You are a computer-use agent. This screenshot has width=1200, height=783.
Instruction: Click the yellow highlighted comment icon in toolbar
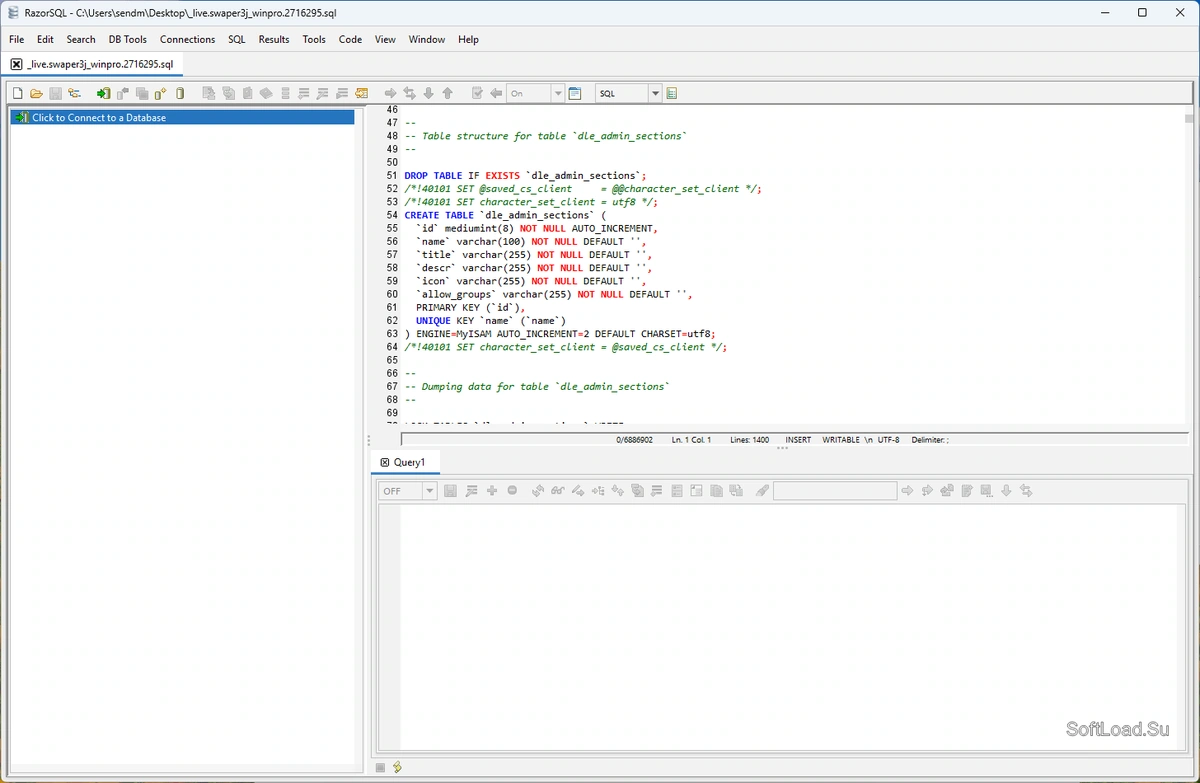pos(361,93)
